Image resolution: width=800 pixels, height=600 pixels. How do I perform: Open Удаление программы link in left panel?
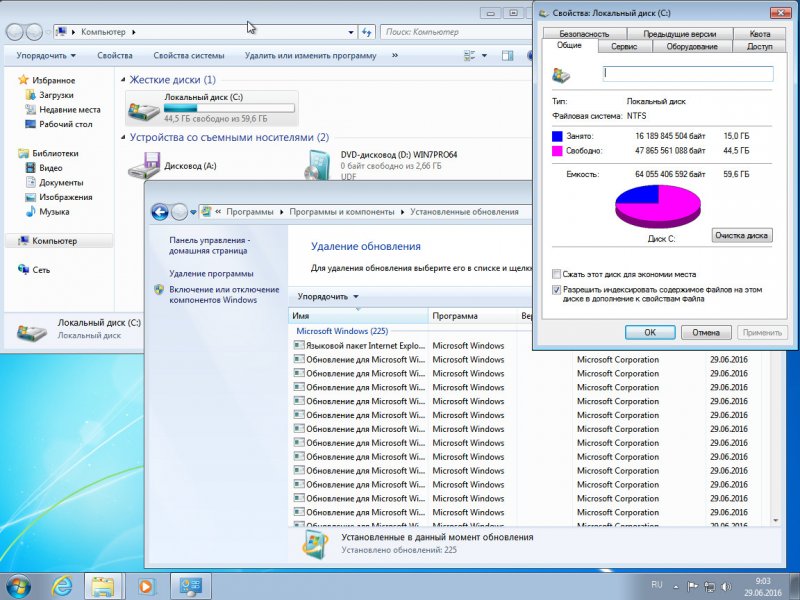pos(211,273)
